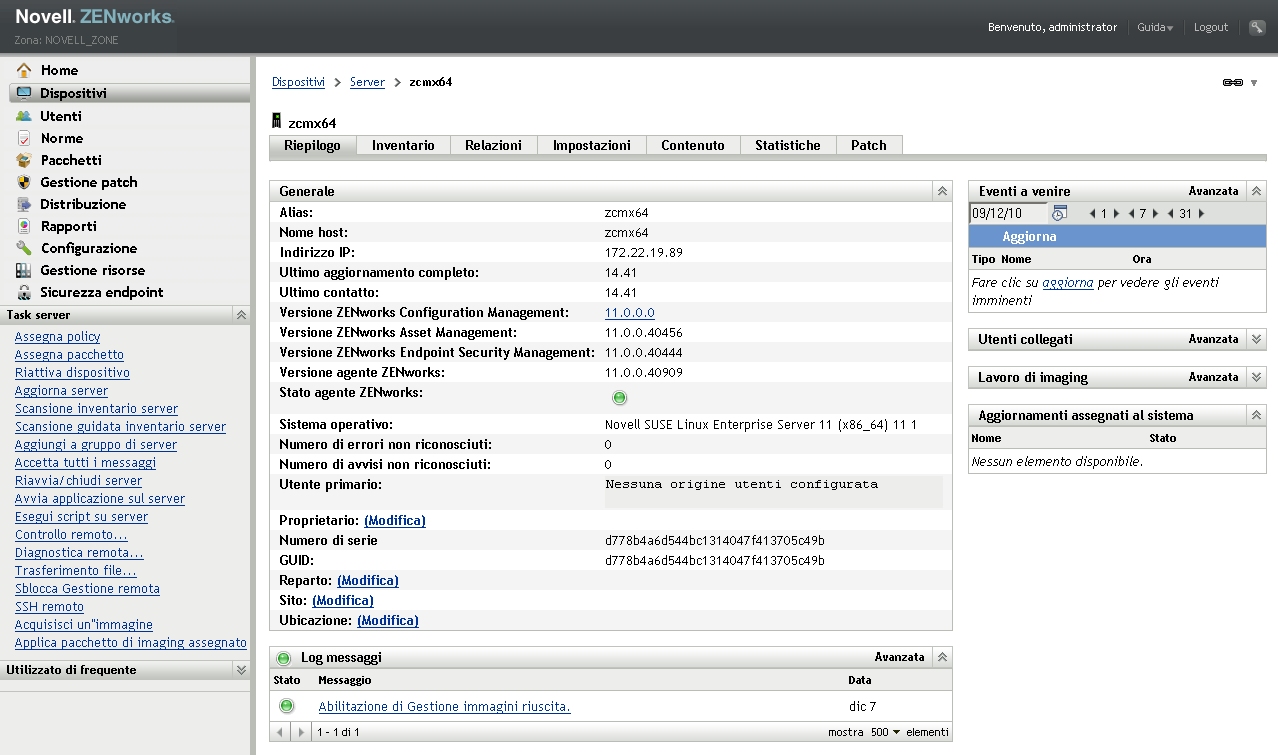
Task: Click the Rapporti chart icon
Action: point(24,226)
